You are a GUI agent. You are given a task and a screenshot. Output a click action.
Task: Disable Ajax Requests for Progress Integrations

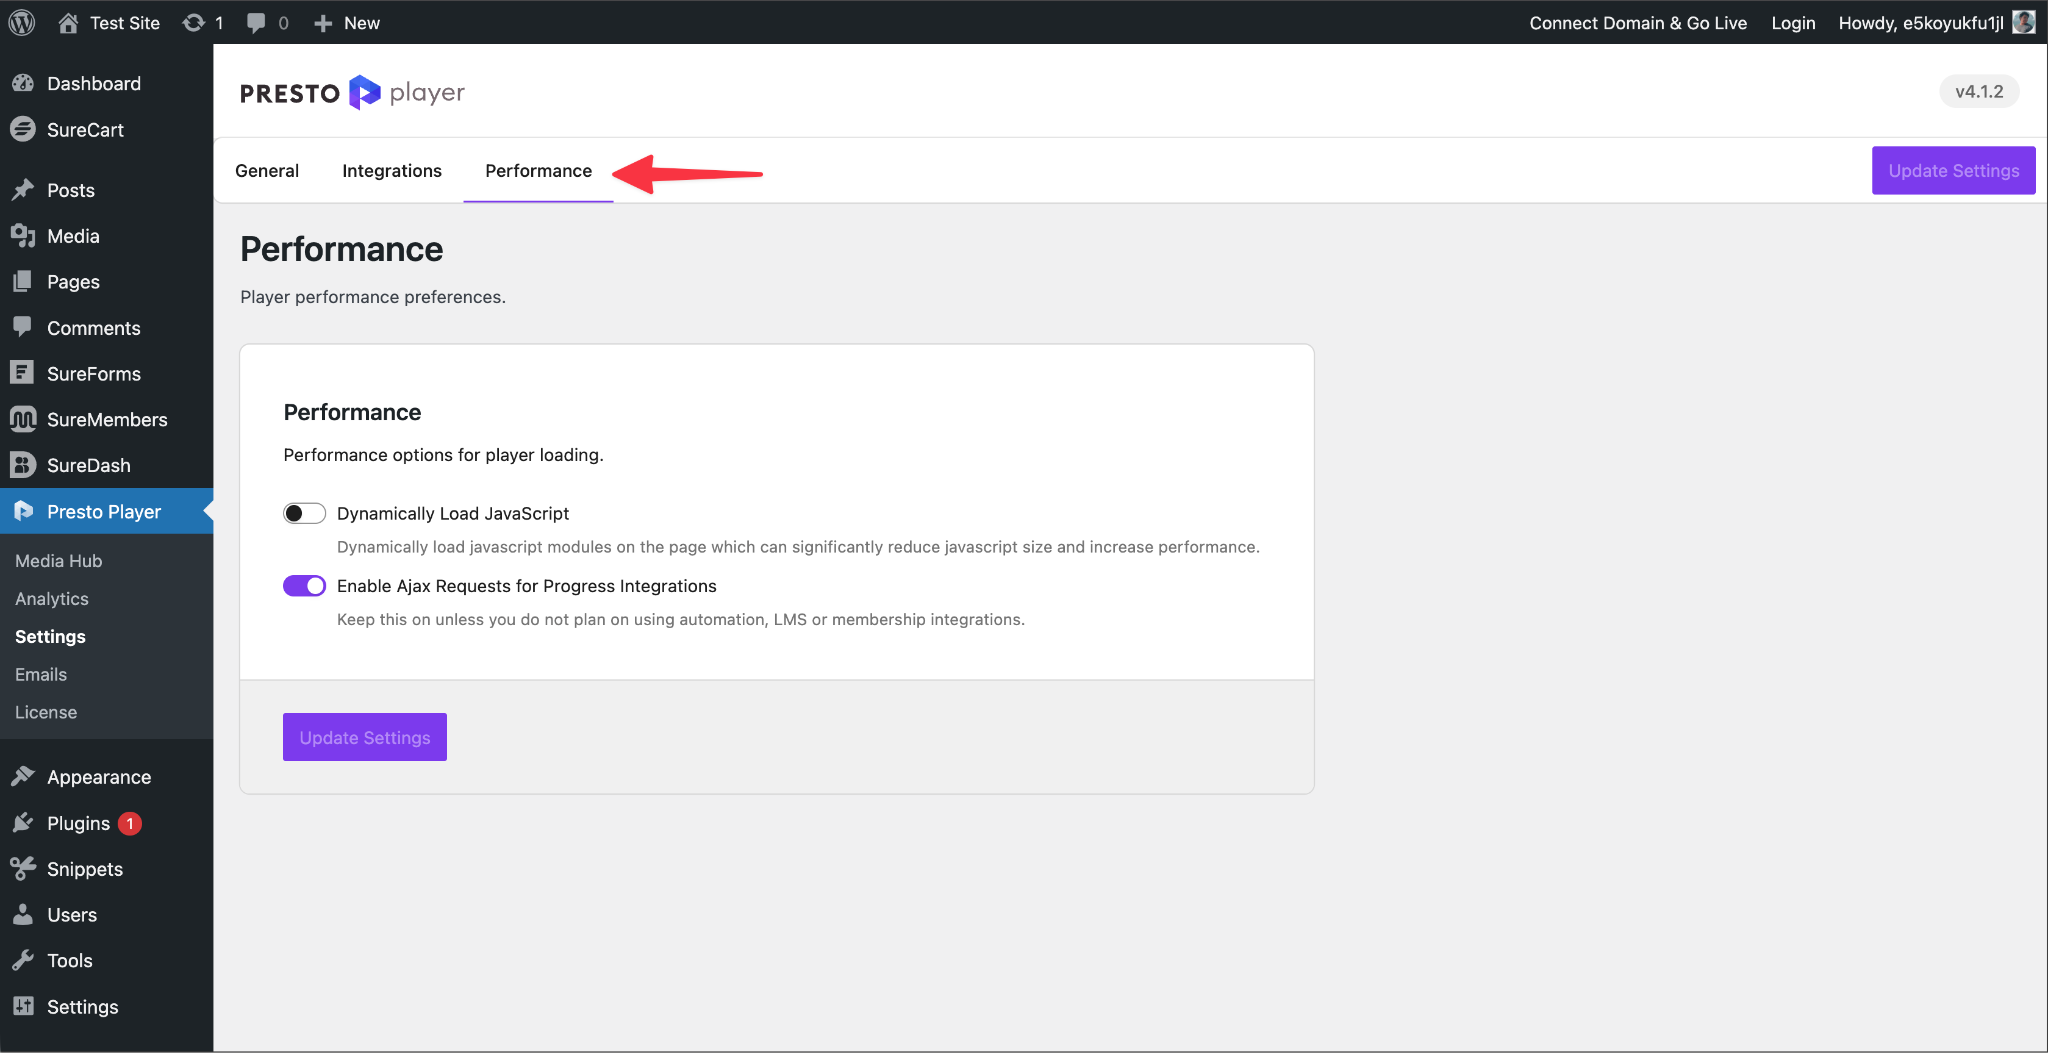pos(304,585)
